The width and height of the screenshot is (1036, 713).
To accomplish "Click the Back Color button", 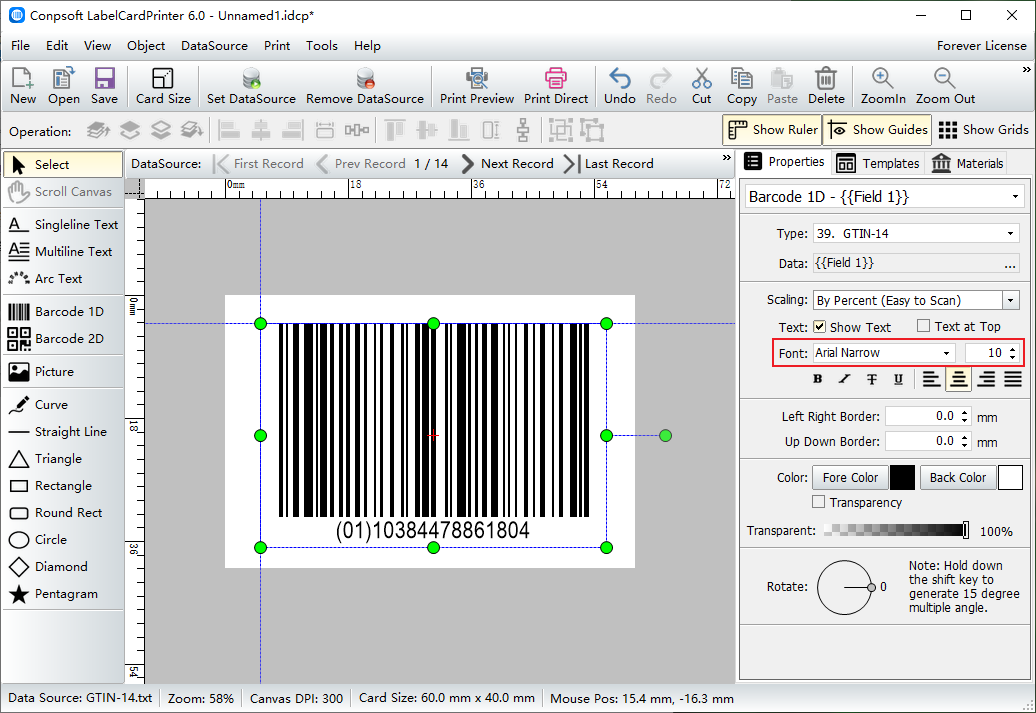I will point(957,477).
